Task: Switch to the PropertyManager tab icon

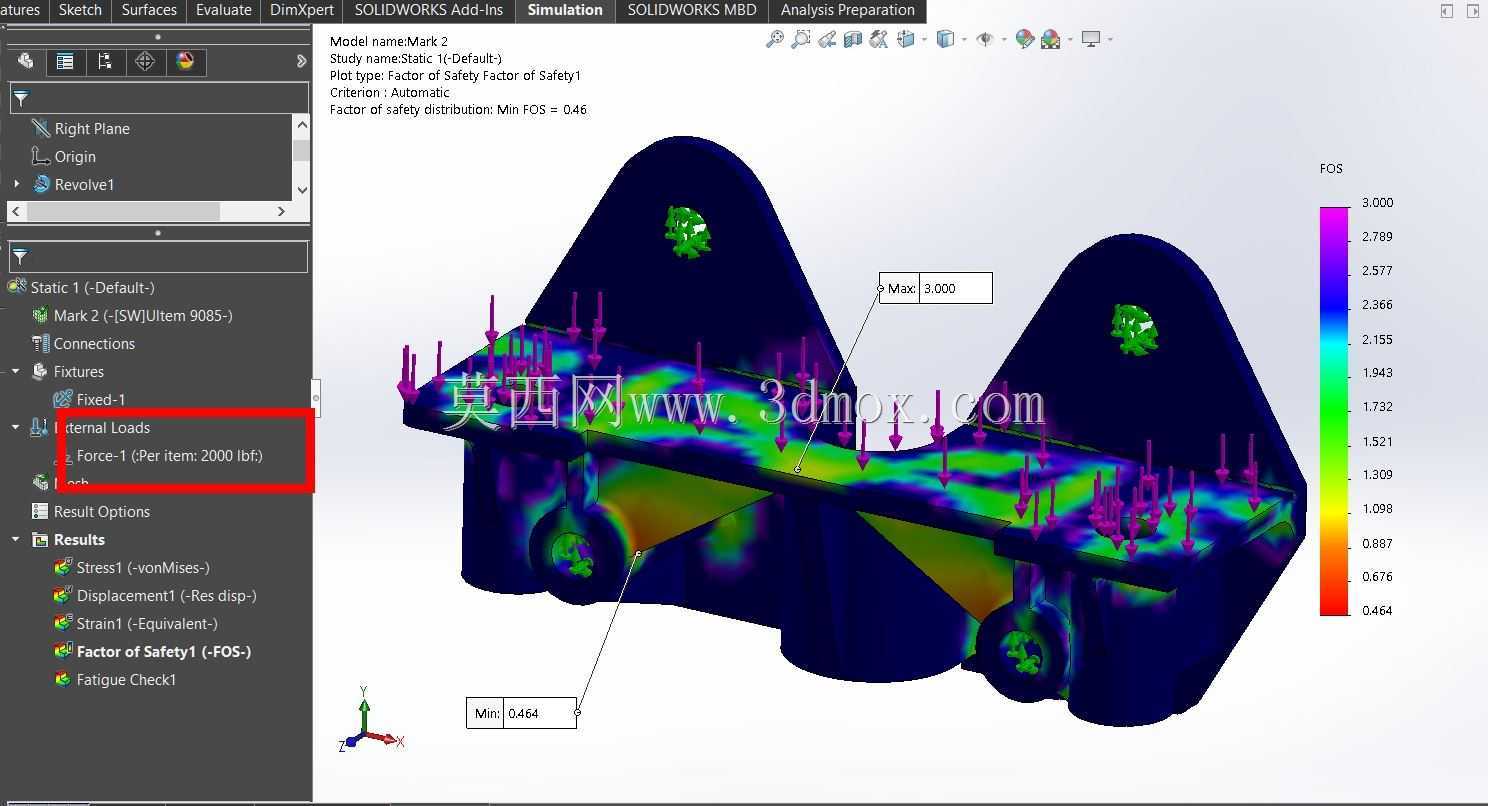Action: [65, 61]
